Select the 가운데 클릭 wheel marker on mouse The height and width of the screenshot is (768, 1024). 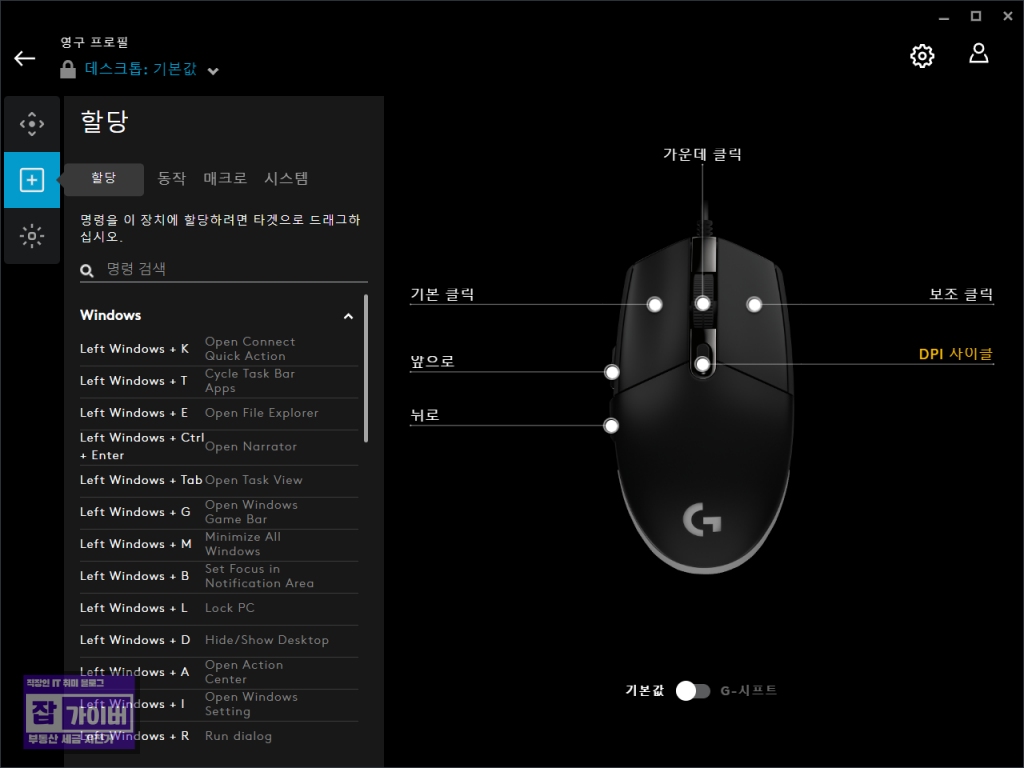pos(703,304)
